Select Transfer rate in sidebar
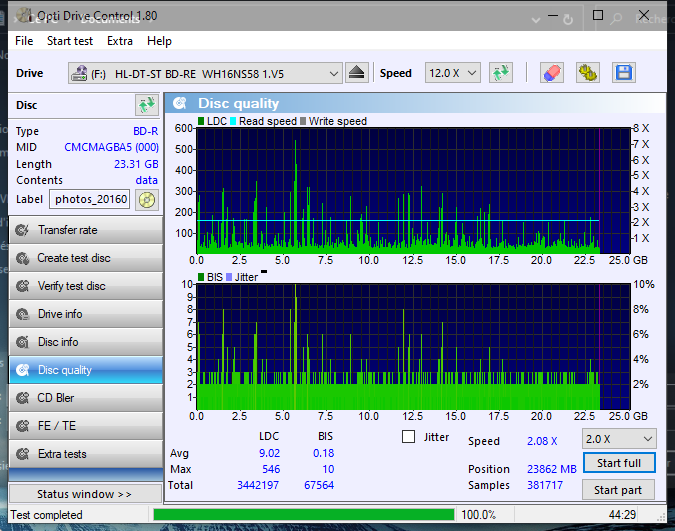 (84, 230)
